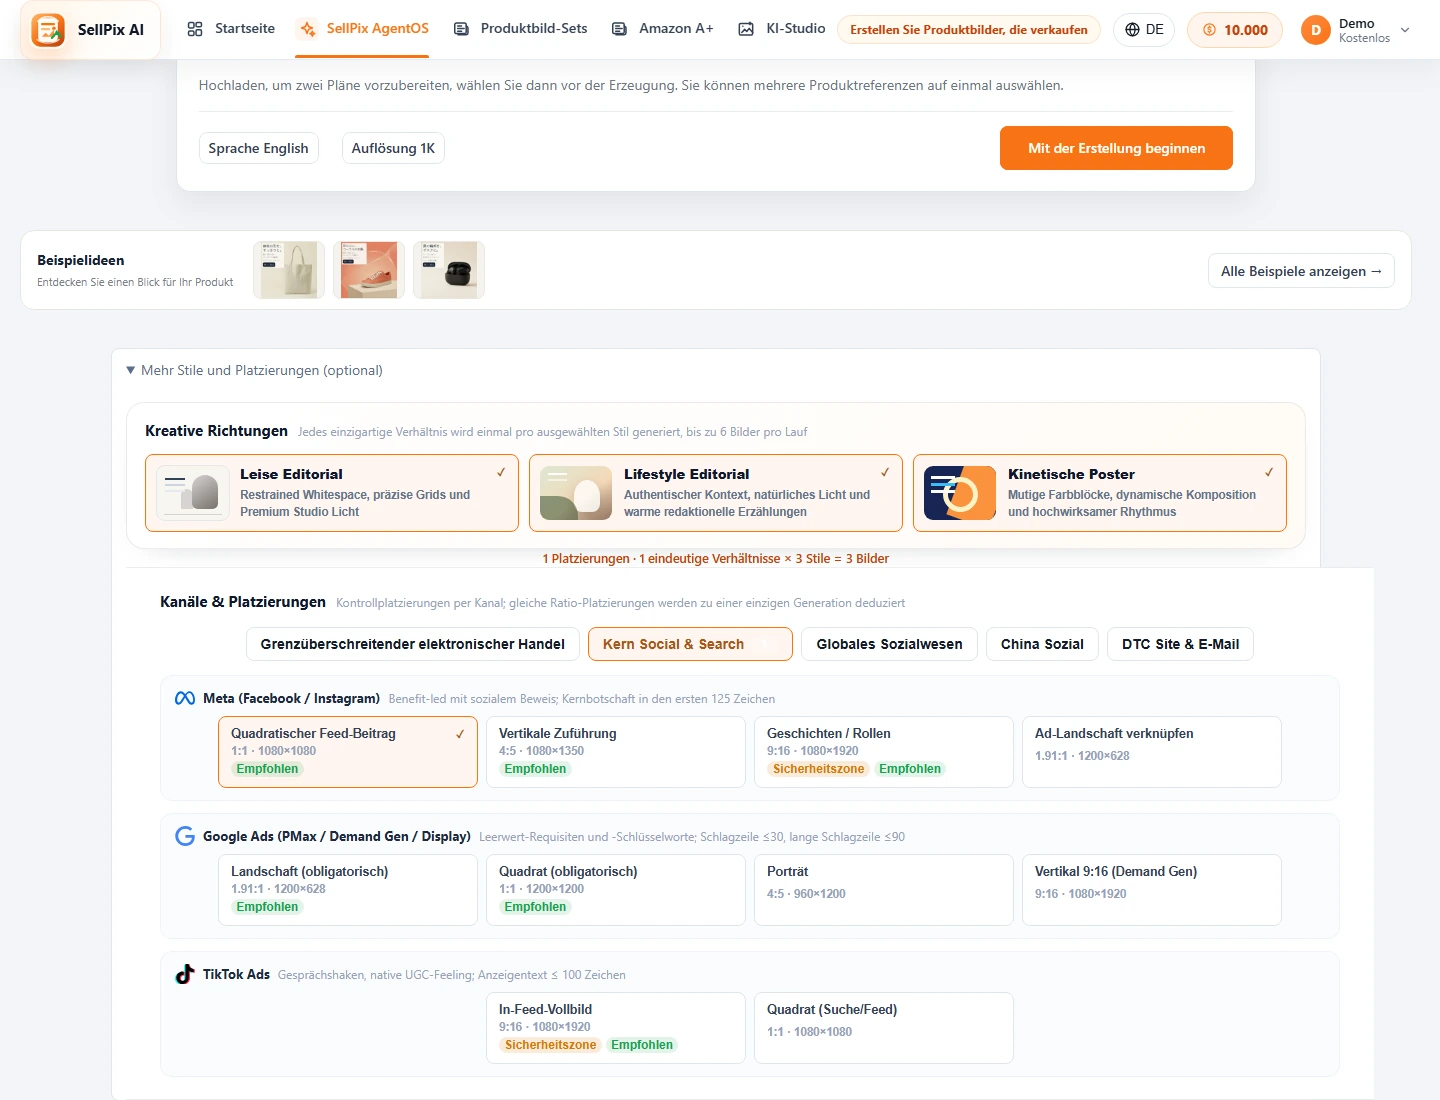1440x1100 pixels.
Task: Open the Auflösung 1K dropdown
Action: click(x=393, y=148)
